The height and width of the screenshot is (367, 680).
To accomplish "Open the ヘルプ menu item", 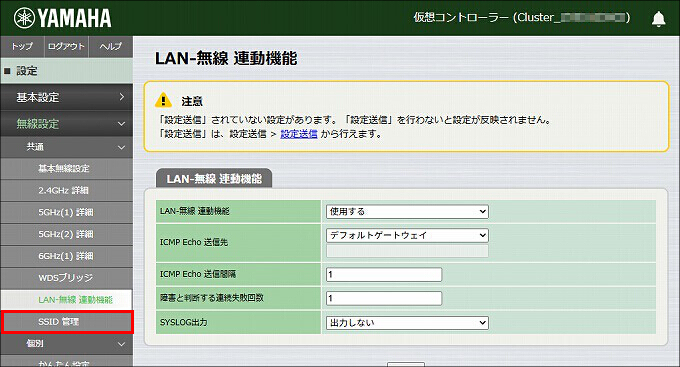I will (111, 46).
